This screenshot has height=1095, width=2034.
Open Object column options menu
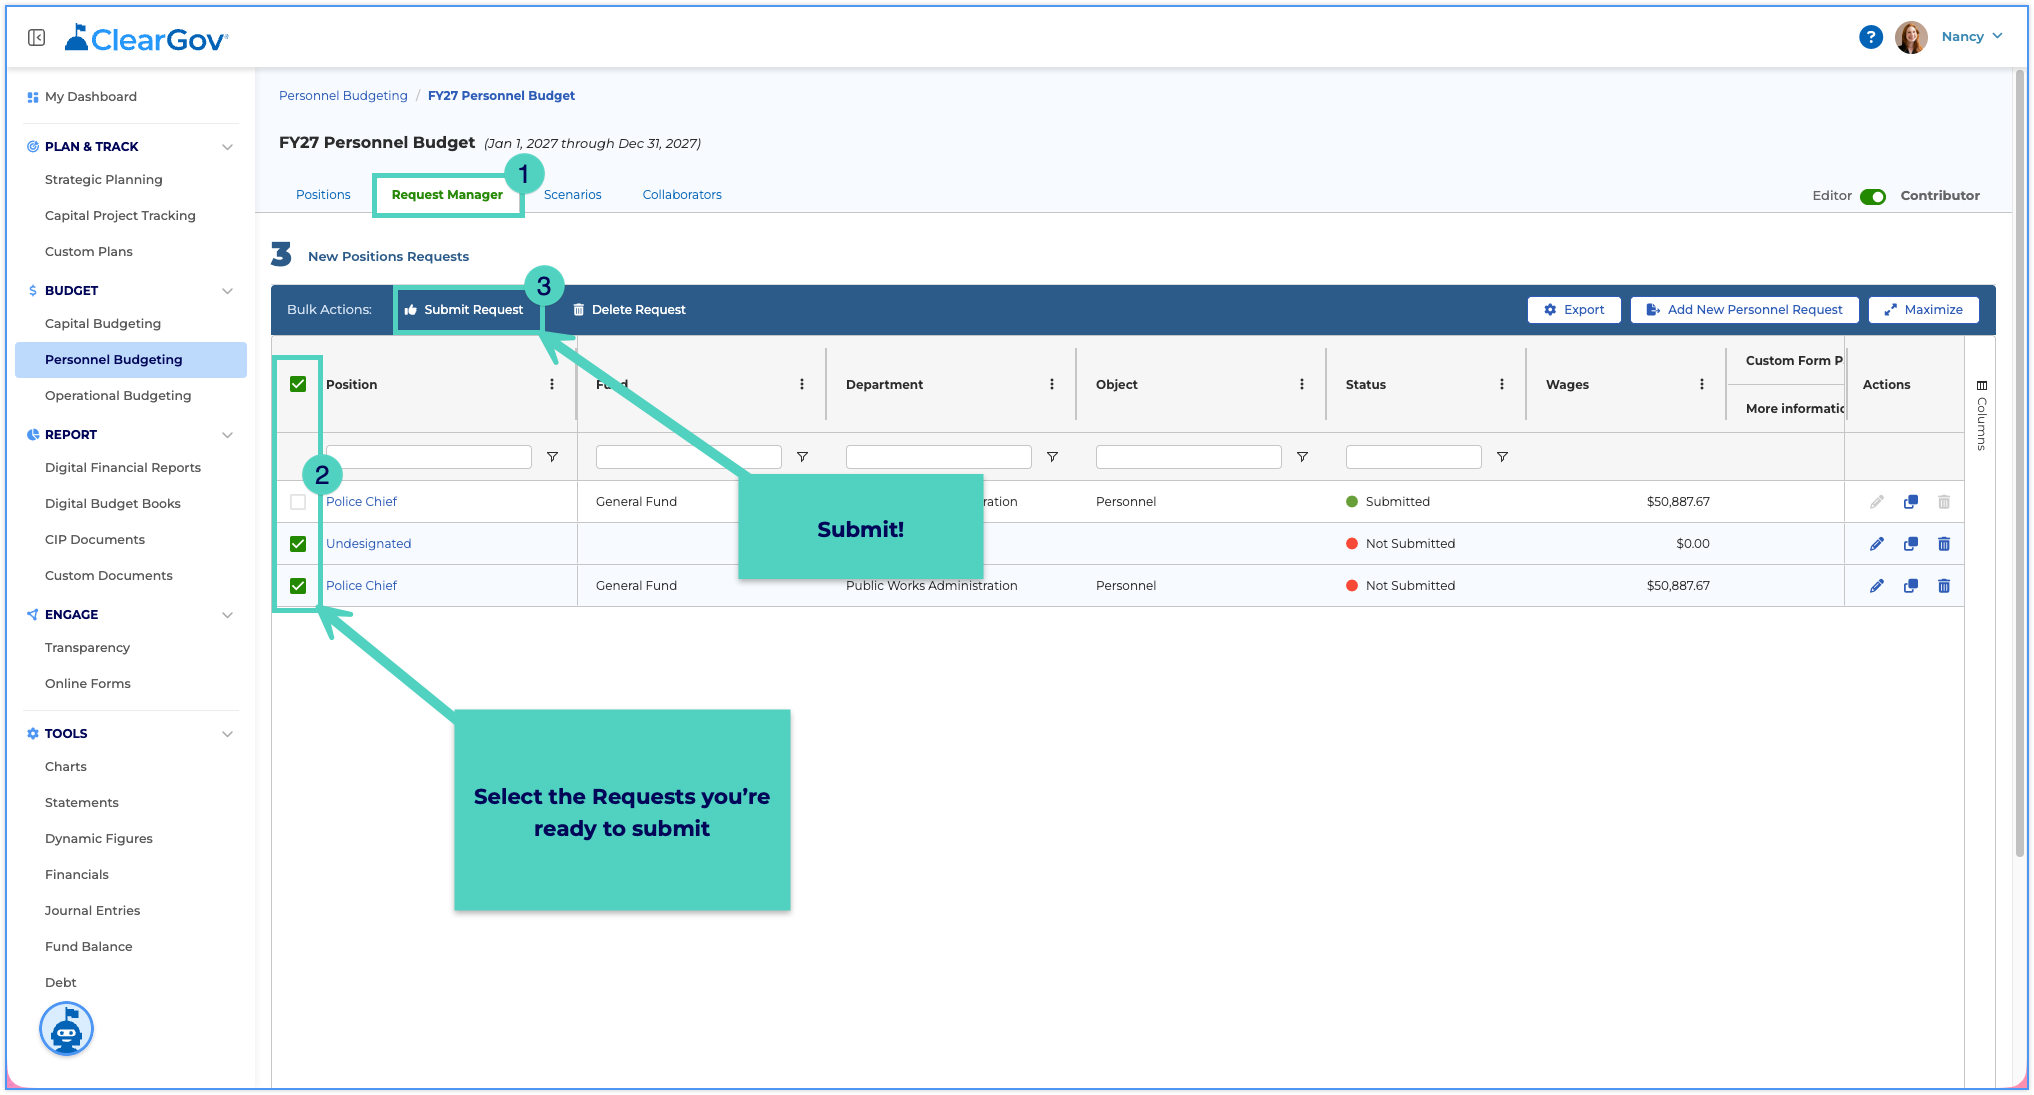pyautogui.click(x=1302, y=384)
